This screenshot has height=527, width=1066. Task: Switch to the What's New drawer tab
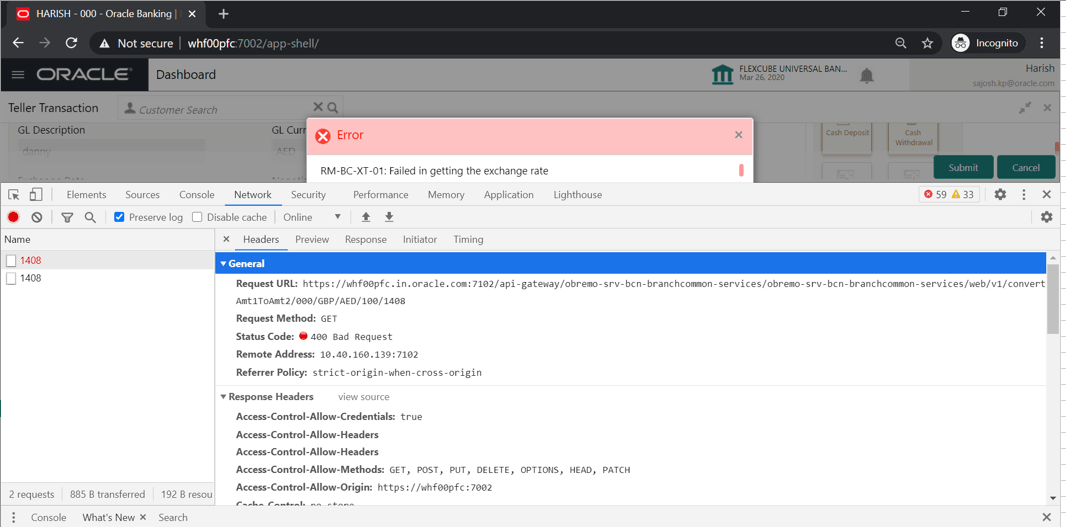(109, 517)
